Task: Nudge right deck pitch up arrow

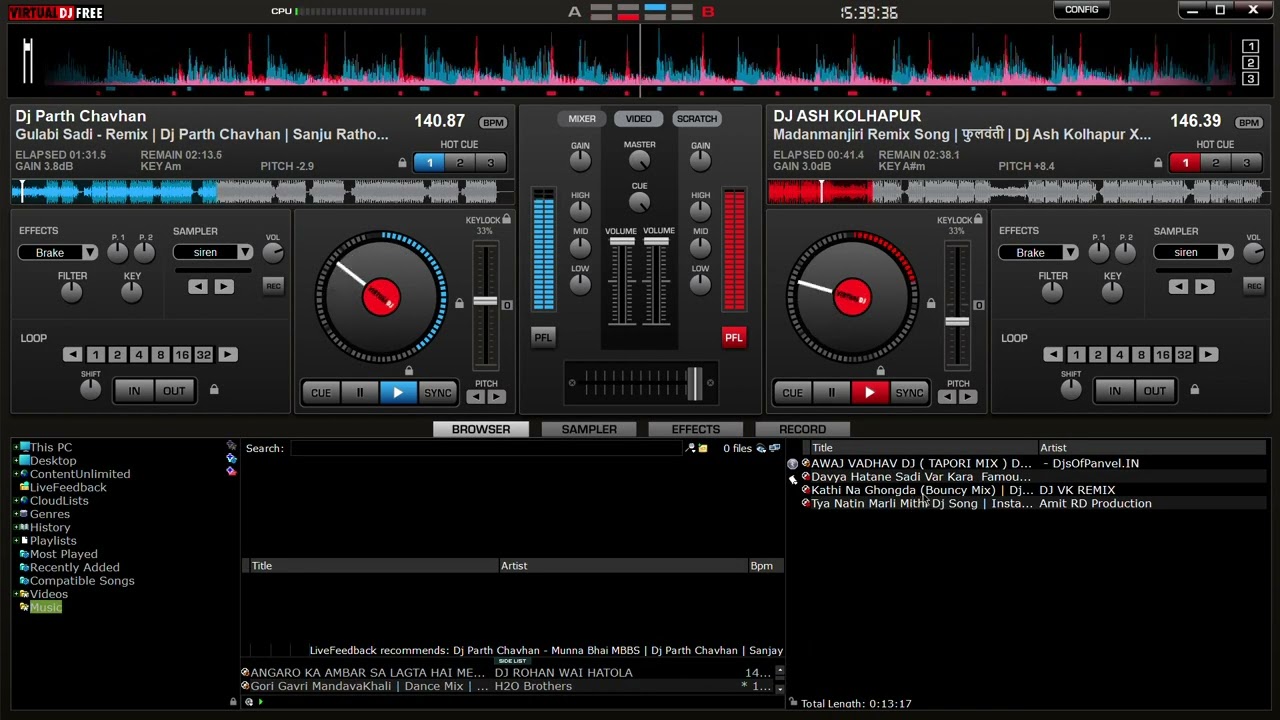Action: pyautogui.click(x=967, y=397)
